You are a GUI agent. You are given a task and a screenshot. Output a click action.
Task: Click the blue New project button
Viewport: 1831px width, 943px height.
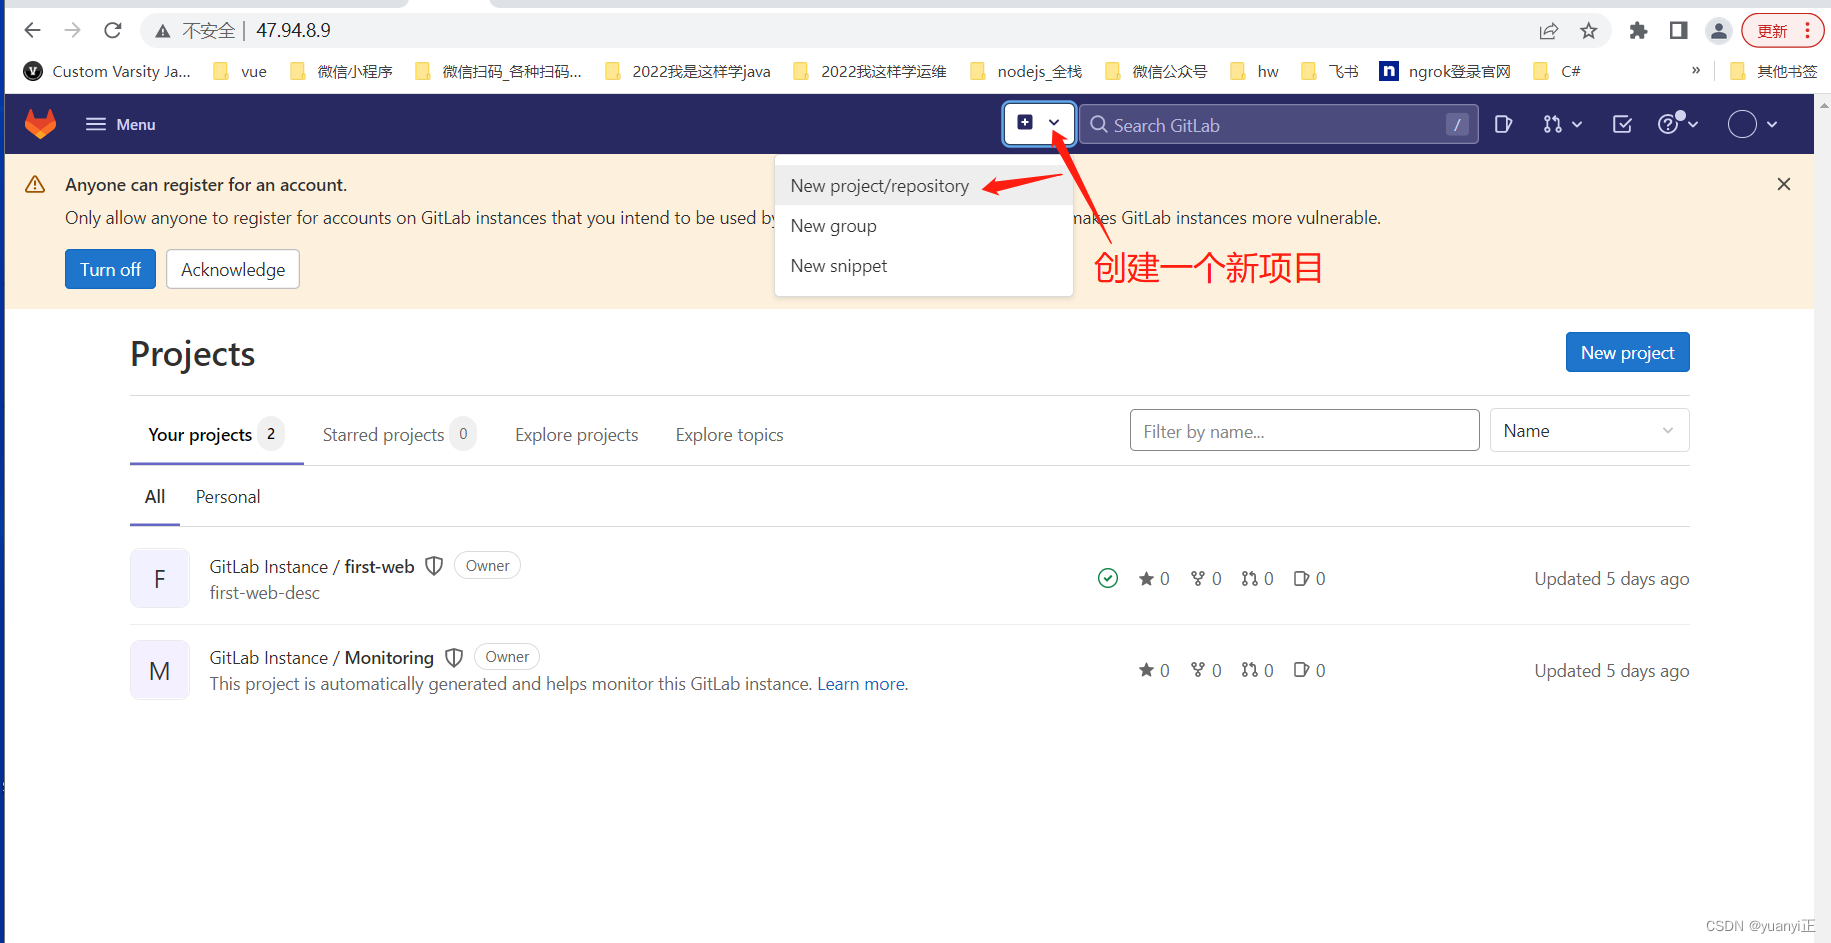click(1627, 352)
